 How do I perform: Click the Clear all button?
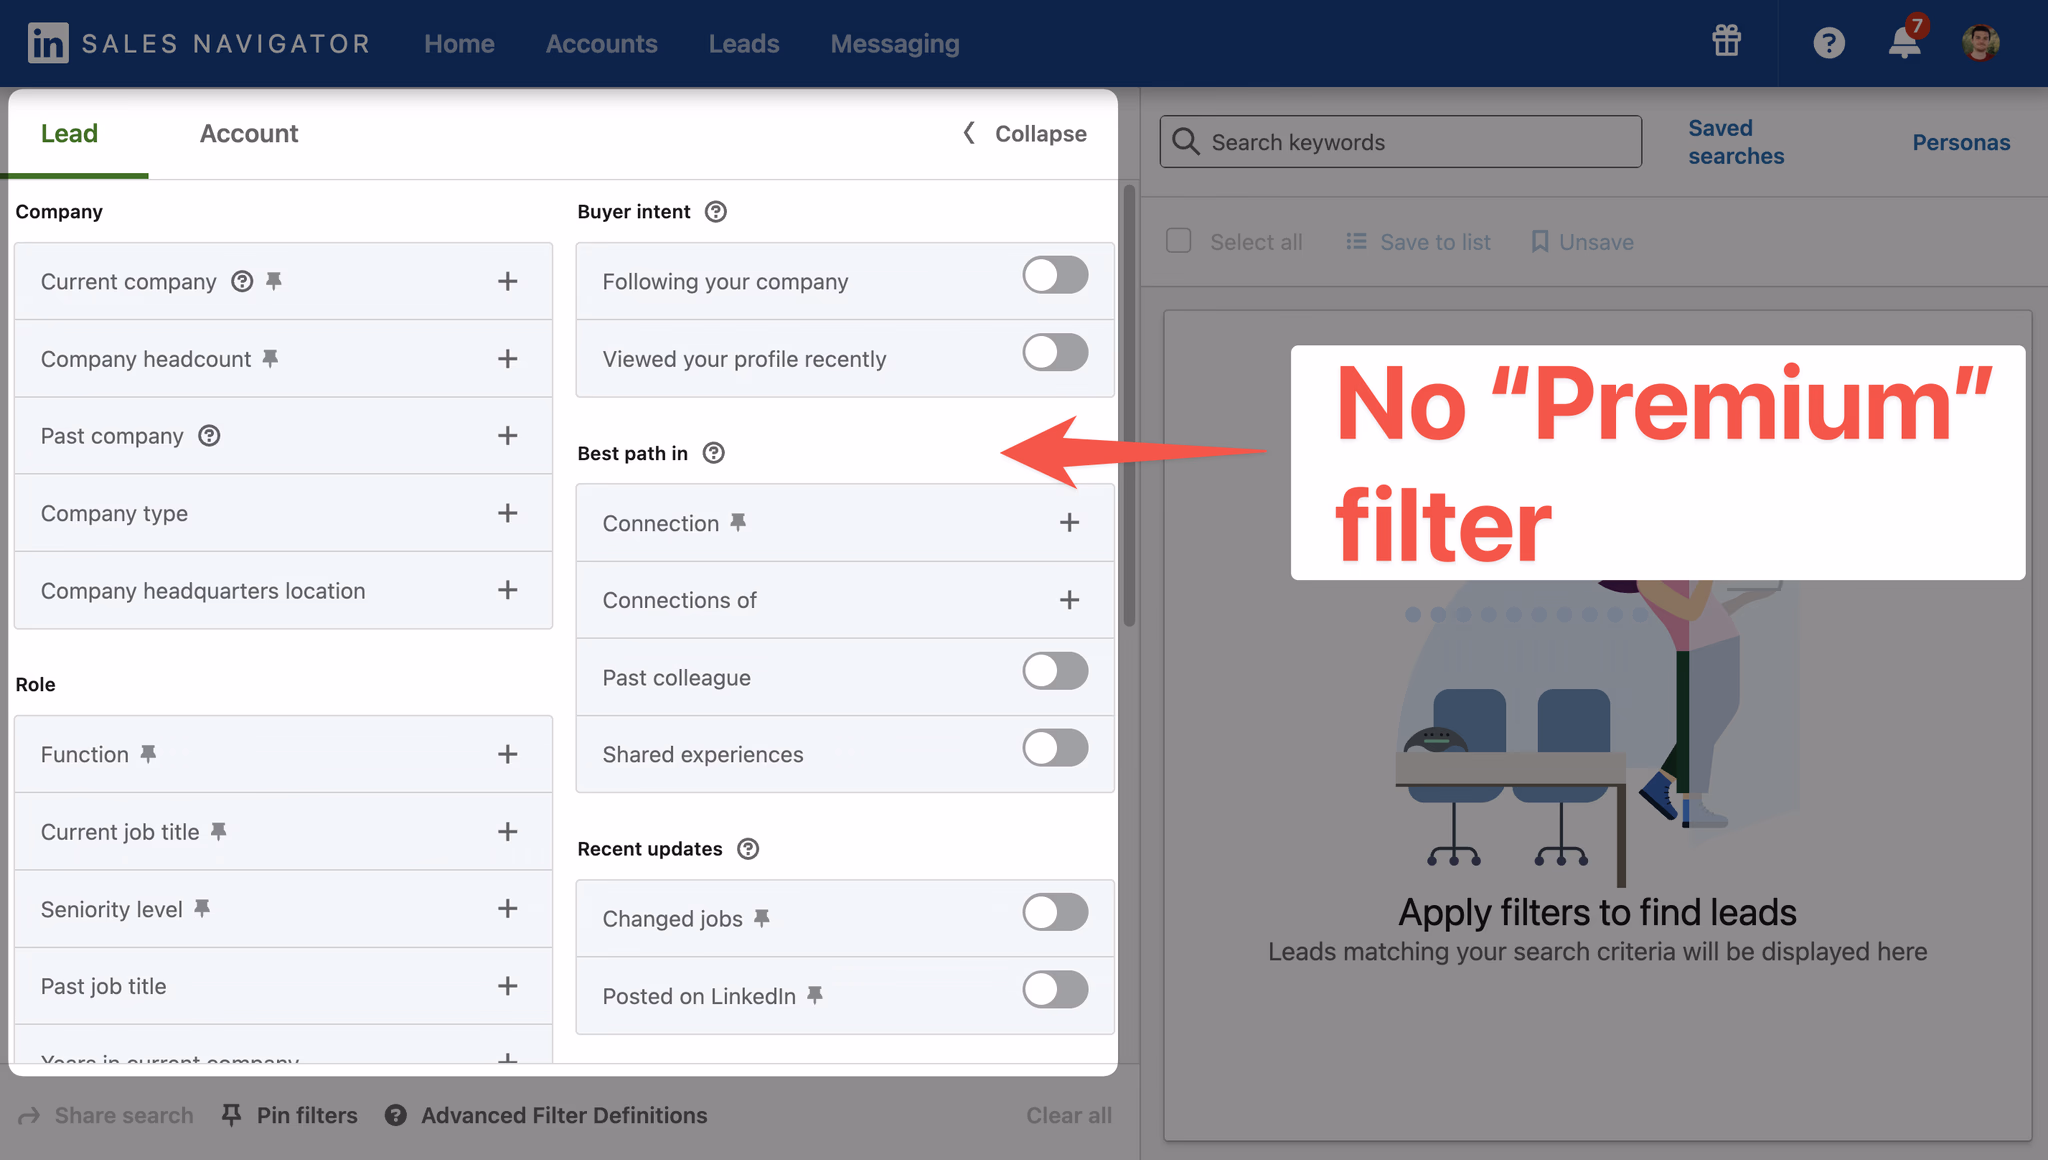(1069, 1115)
